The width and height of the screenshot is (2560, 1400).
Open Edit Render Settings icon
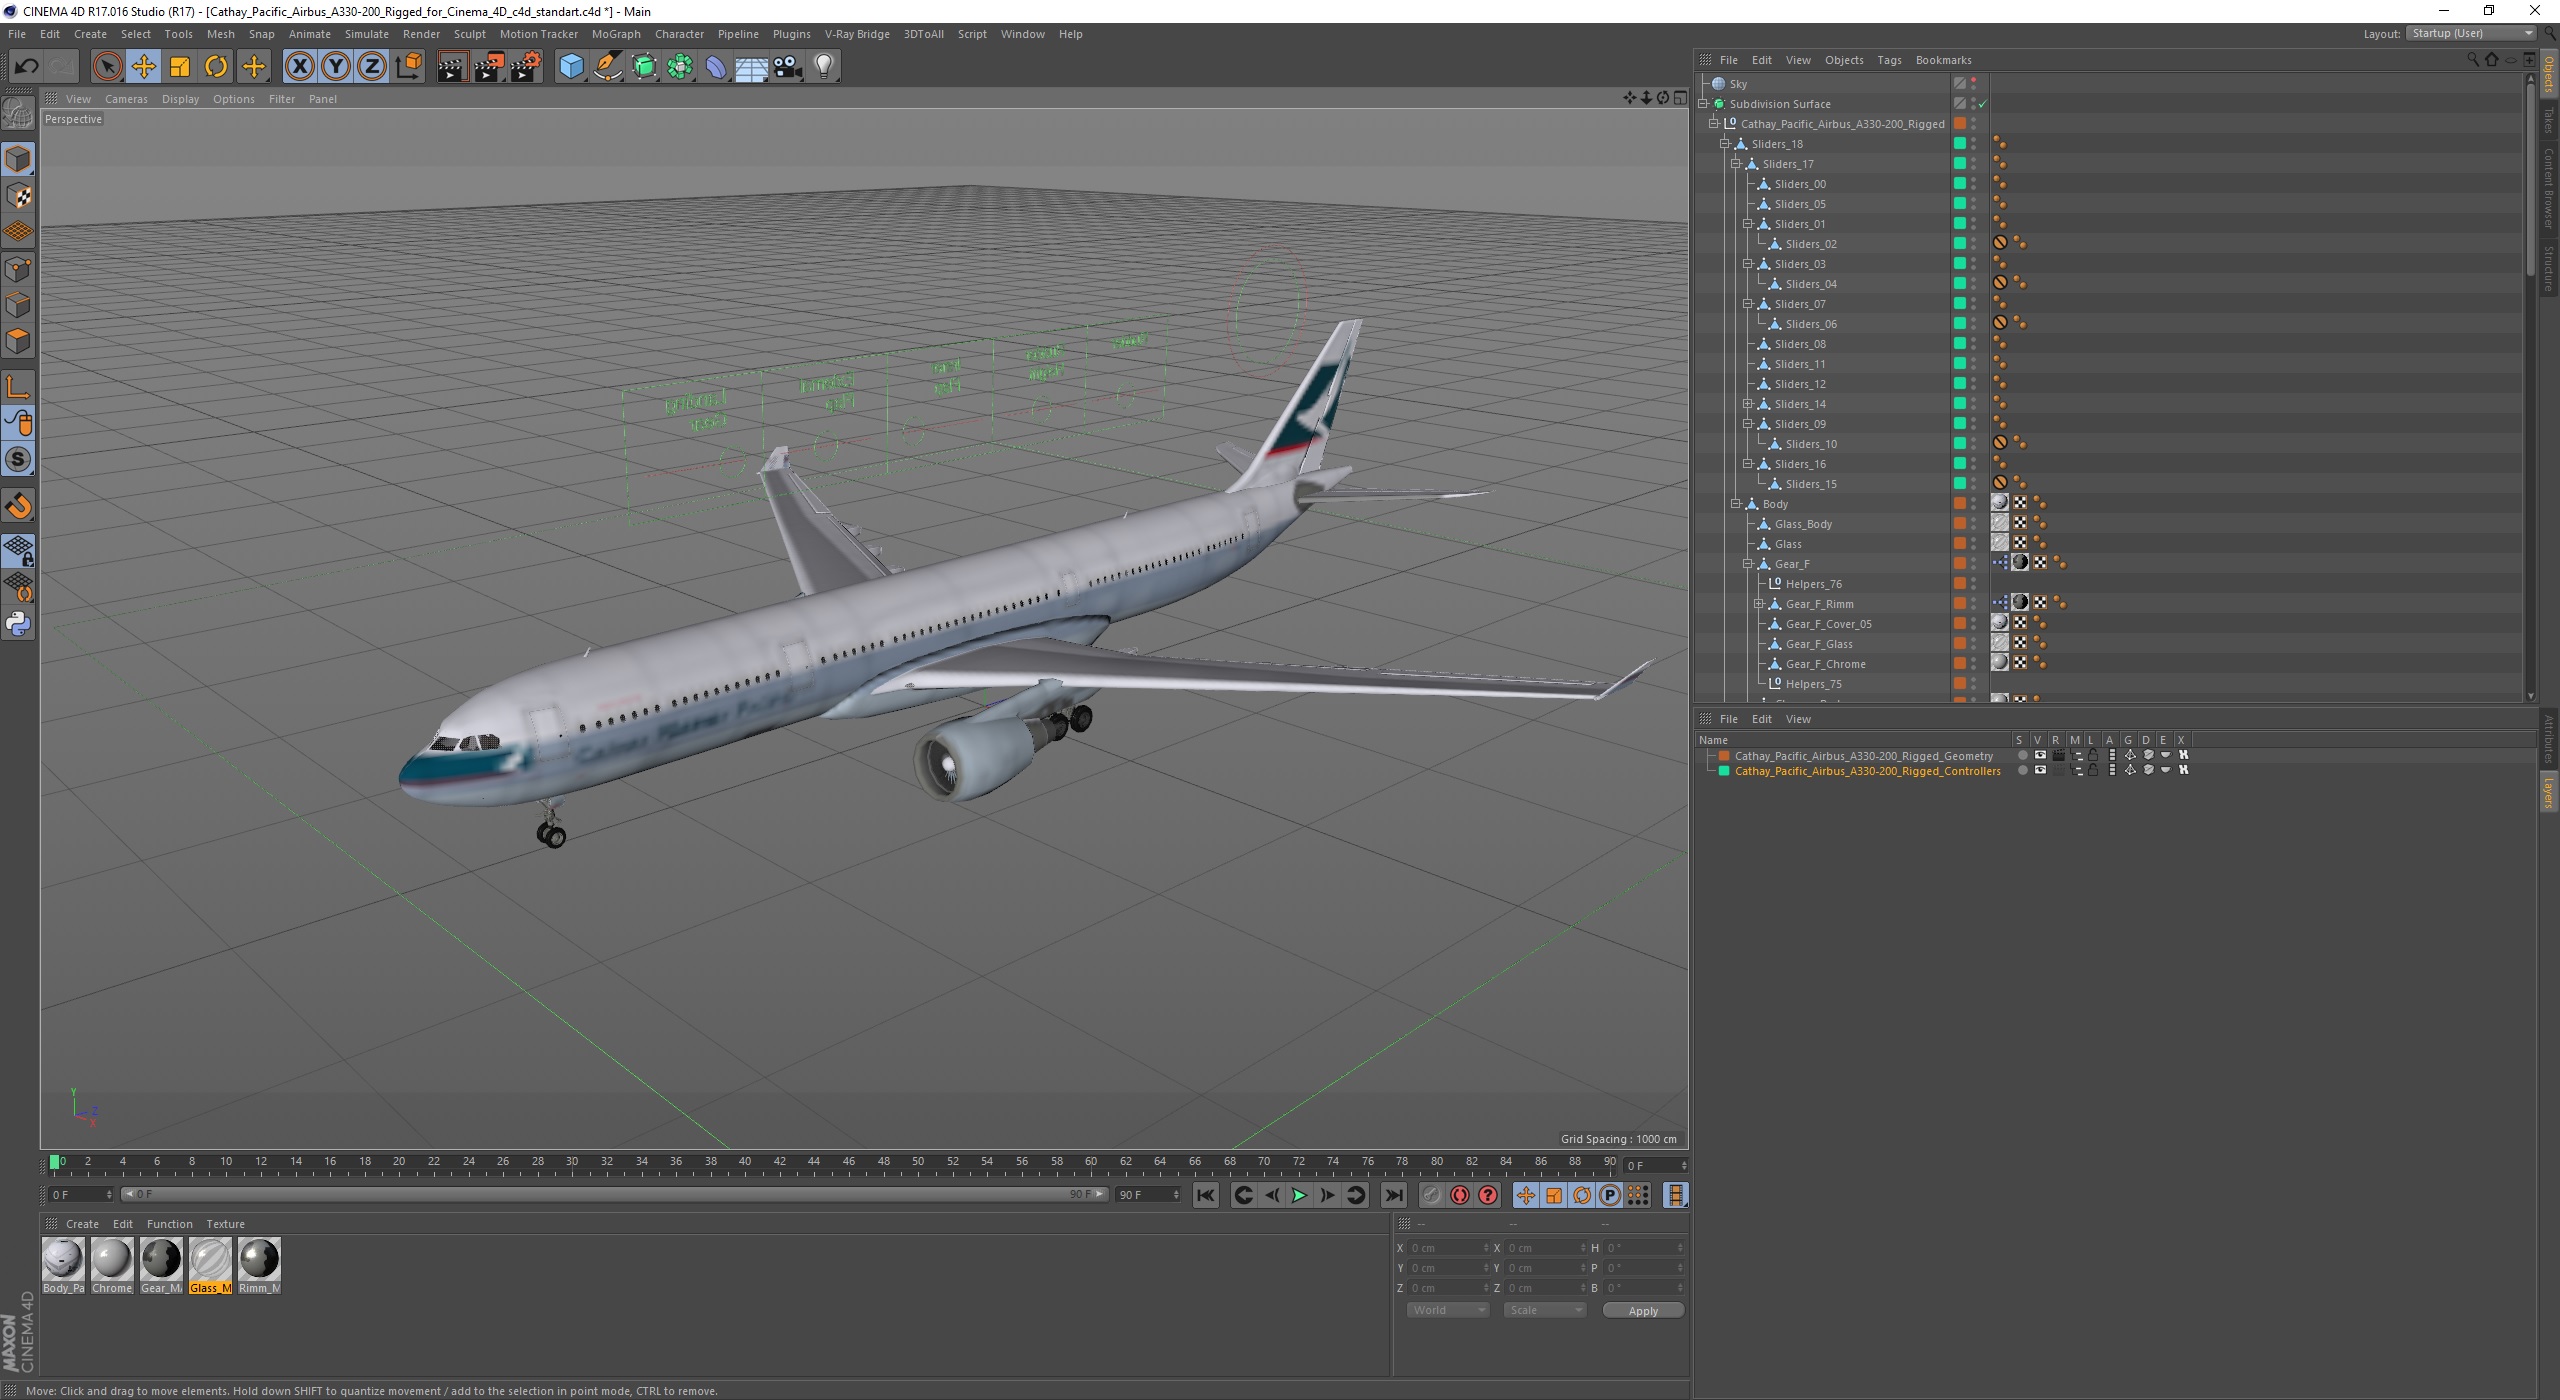[x=526, y=67]
